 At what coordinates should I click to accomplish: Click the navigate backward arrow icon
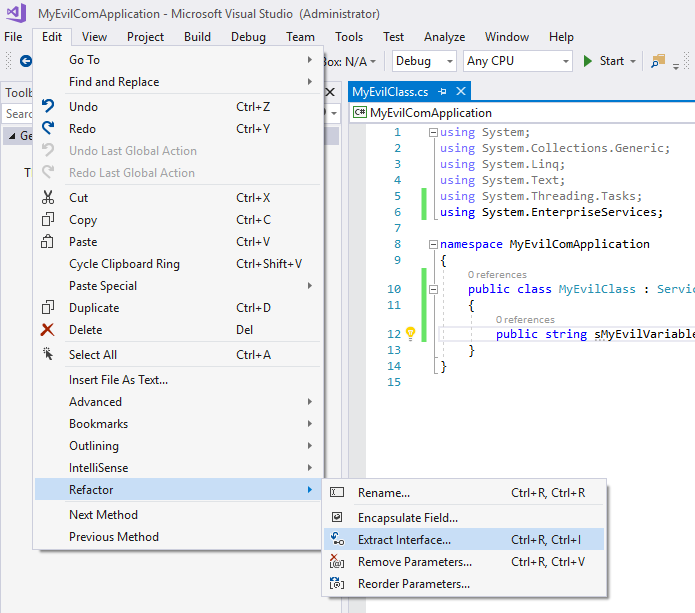click(26, 61)
